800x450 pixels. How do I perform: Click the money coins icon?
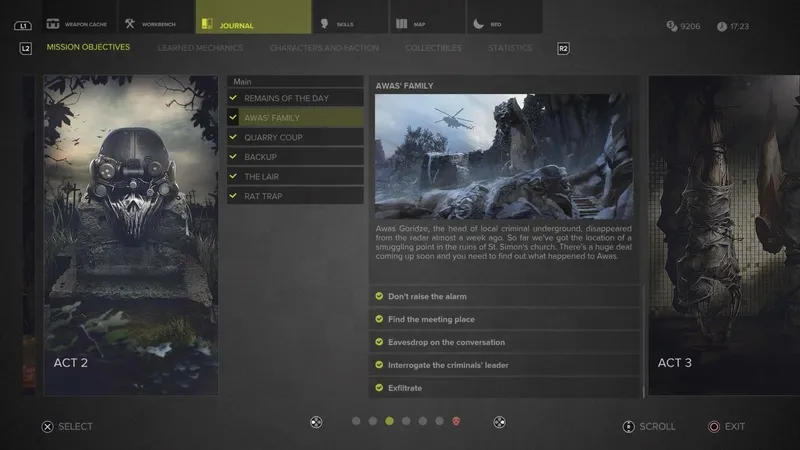[x=671, y=26]
